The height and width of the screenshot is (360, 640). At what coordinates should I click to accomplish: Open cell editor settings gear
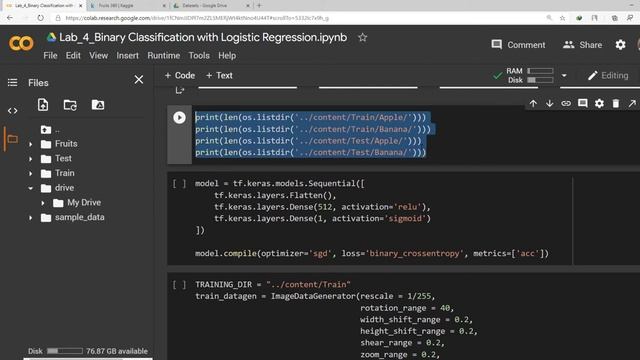(x=599, y=104)
